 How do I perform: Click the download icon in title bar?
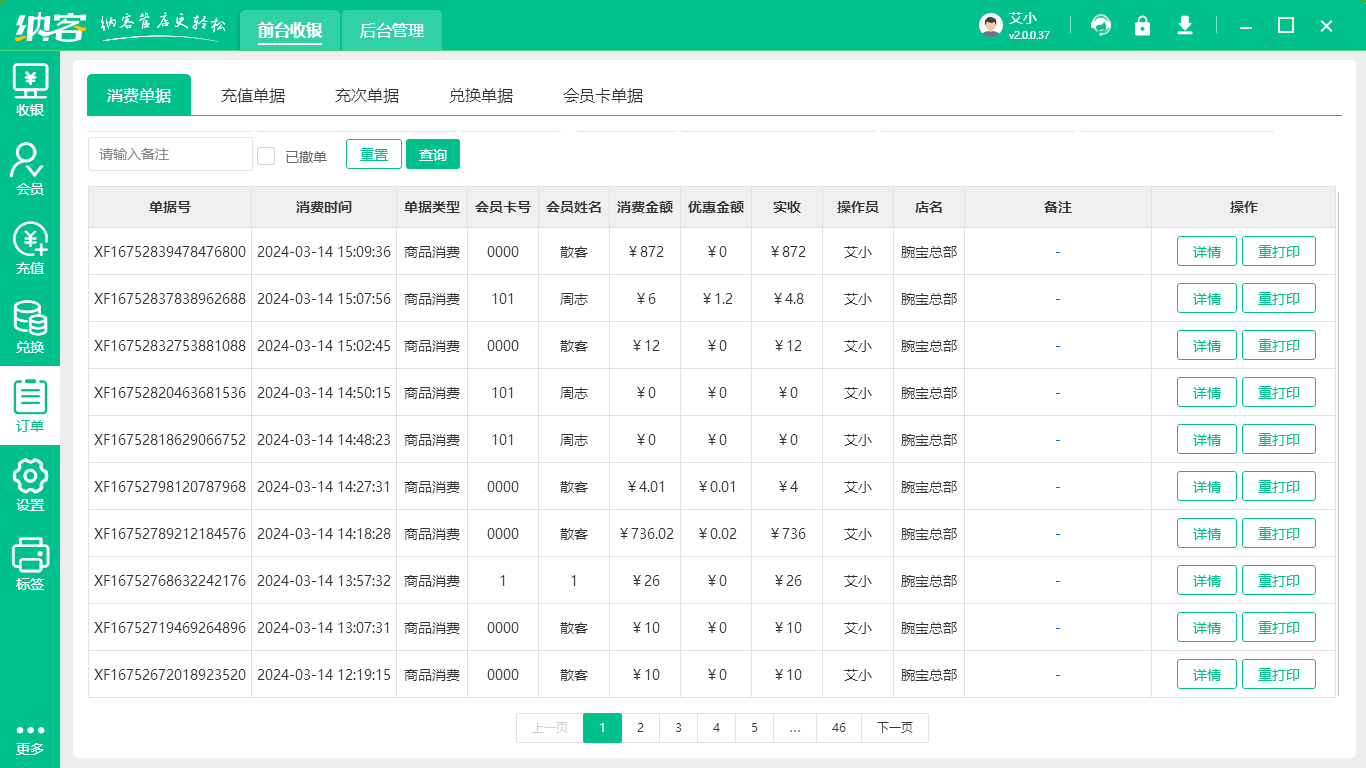click(x=1185, y=26)
